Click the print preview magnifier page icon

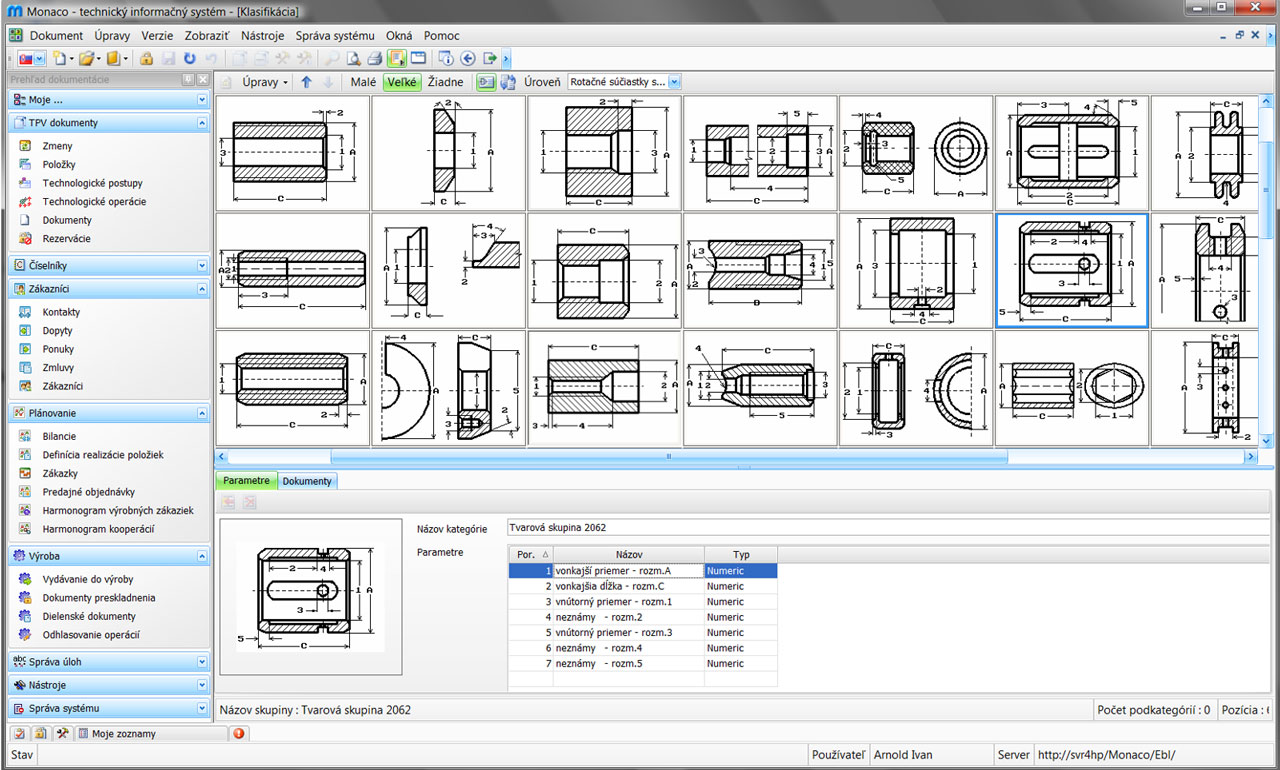pos(353,59)
